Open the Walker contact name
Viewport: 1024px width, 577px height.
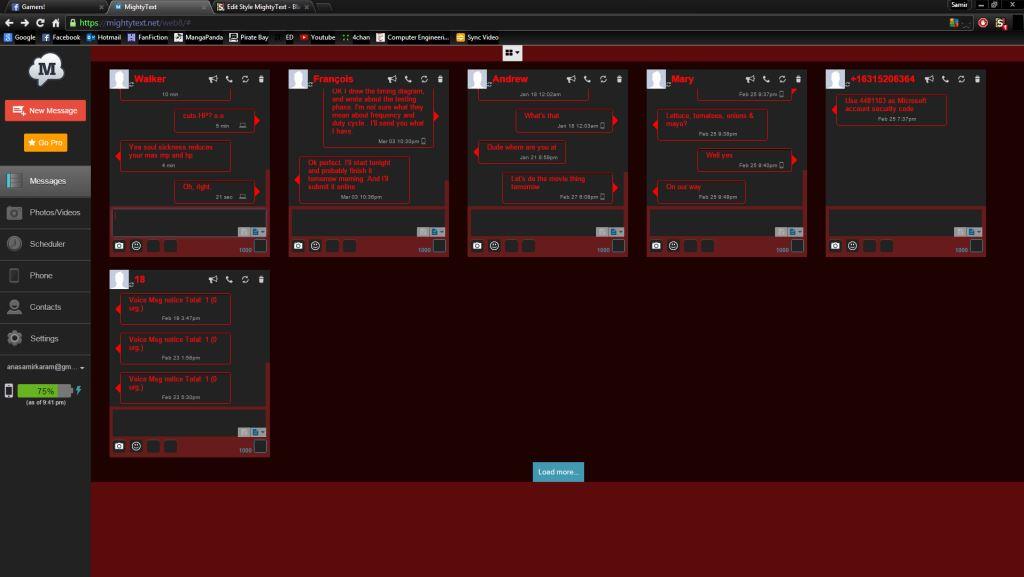[150, 79]
